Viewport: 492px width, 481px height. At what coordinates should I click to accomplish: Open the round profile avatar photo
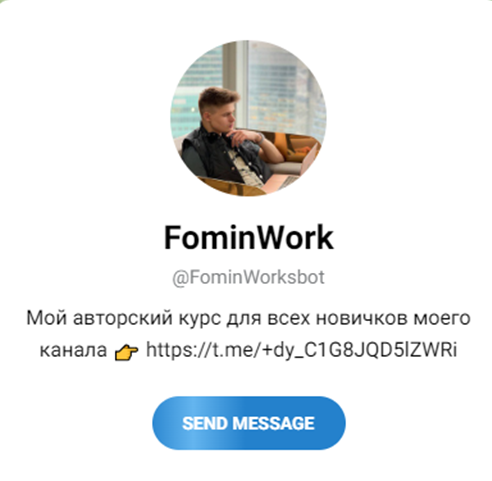click(248, 118)
